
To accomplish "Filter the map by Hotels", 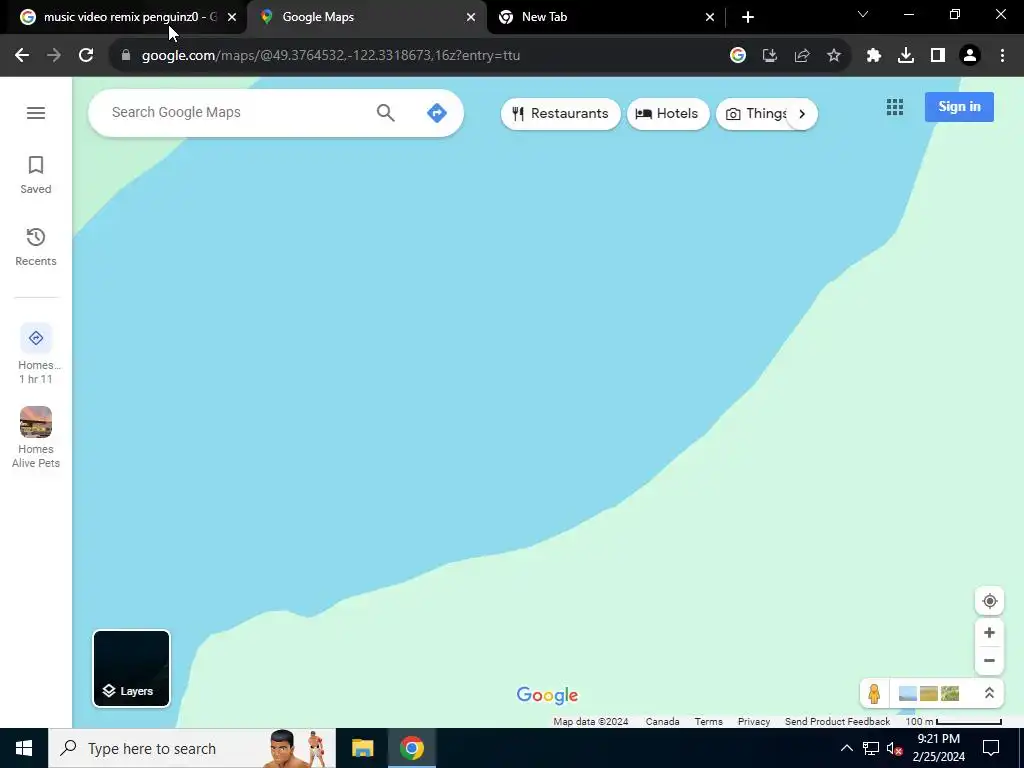I will [667, 114].
